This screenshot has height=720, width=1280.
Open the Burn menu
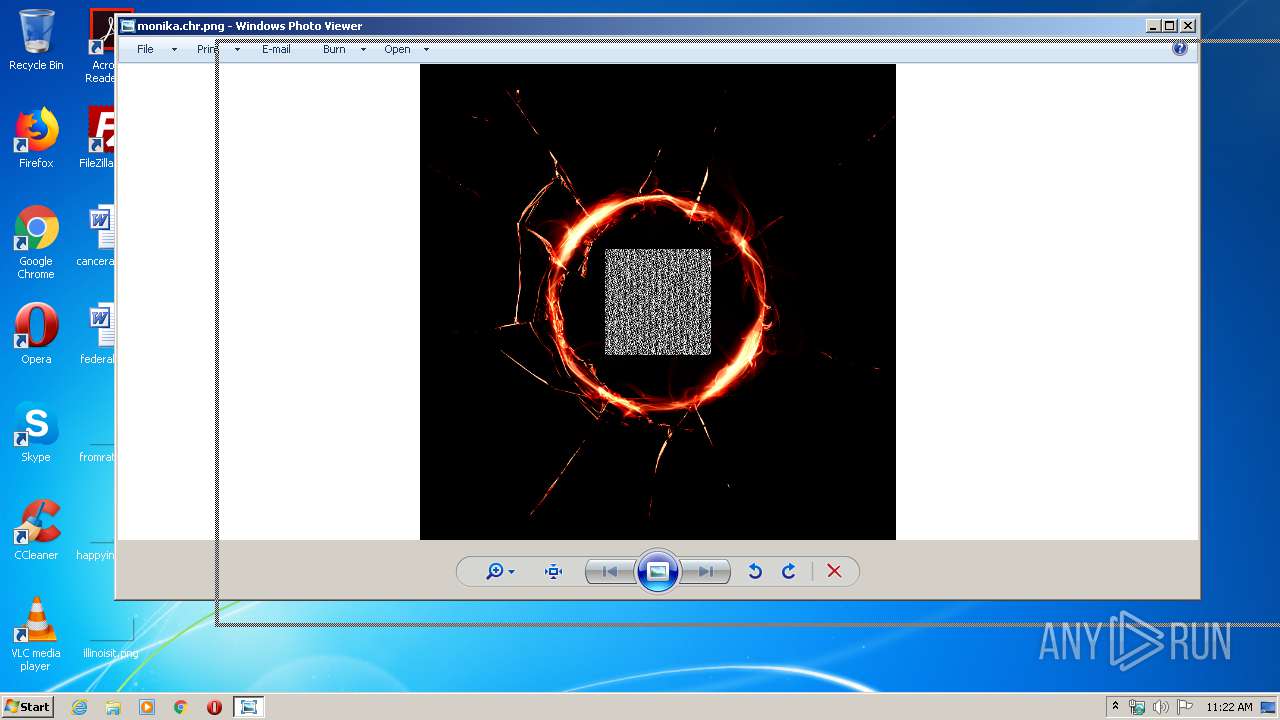[334, 49]
